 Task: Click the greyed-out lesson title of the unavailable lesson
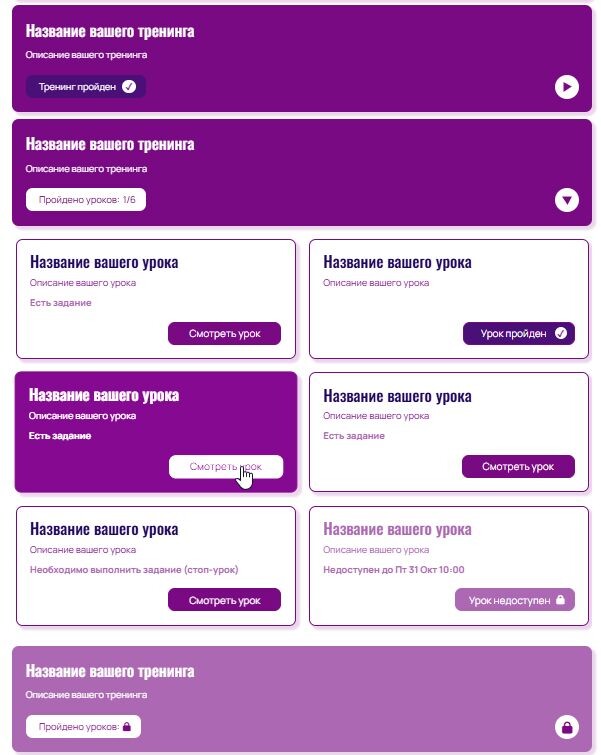coord(397,529)
